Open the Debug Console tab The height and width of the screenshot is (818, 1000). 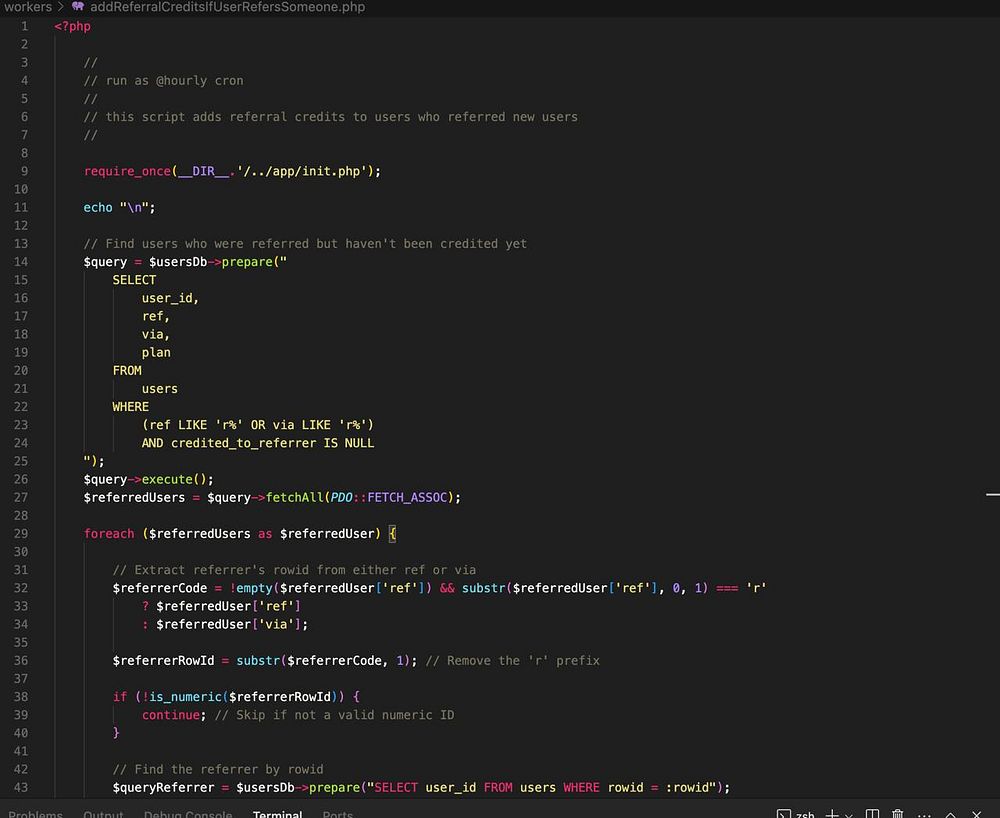(187, 814)
